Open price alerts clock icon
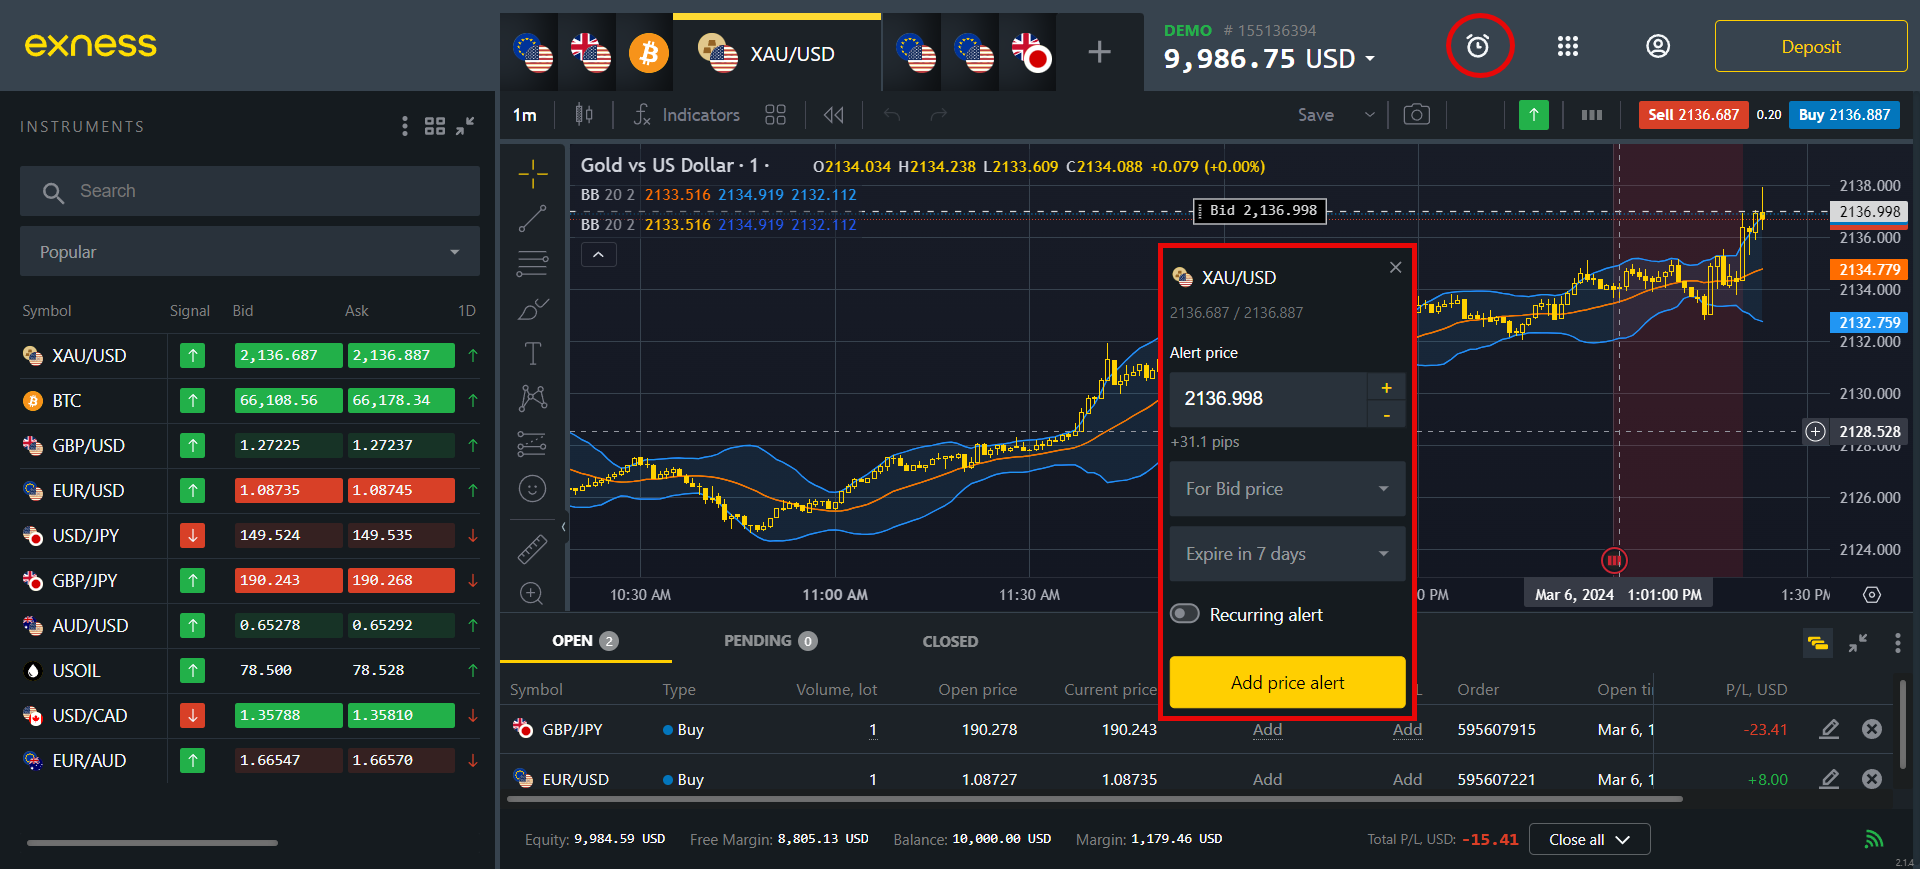 click(1478, 46)
